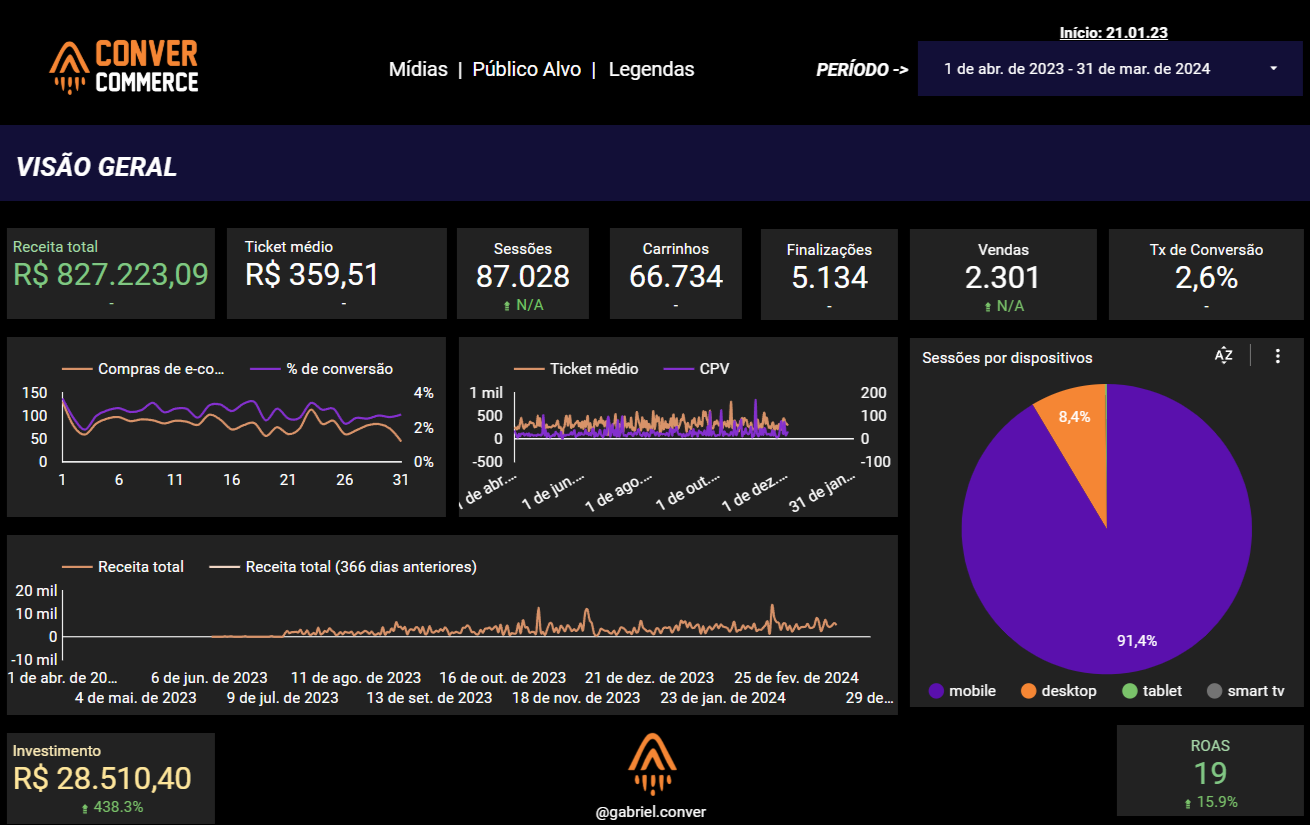
Task: Click the green arrow under Sessões value
Action: (507, 306)
